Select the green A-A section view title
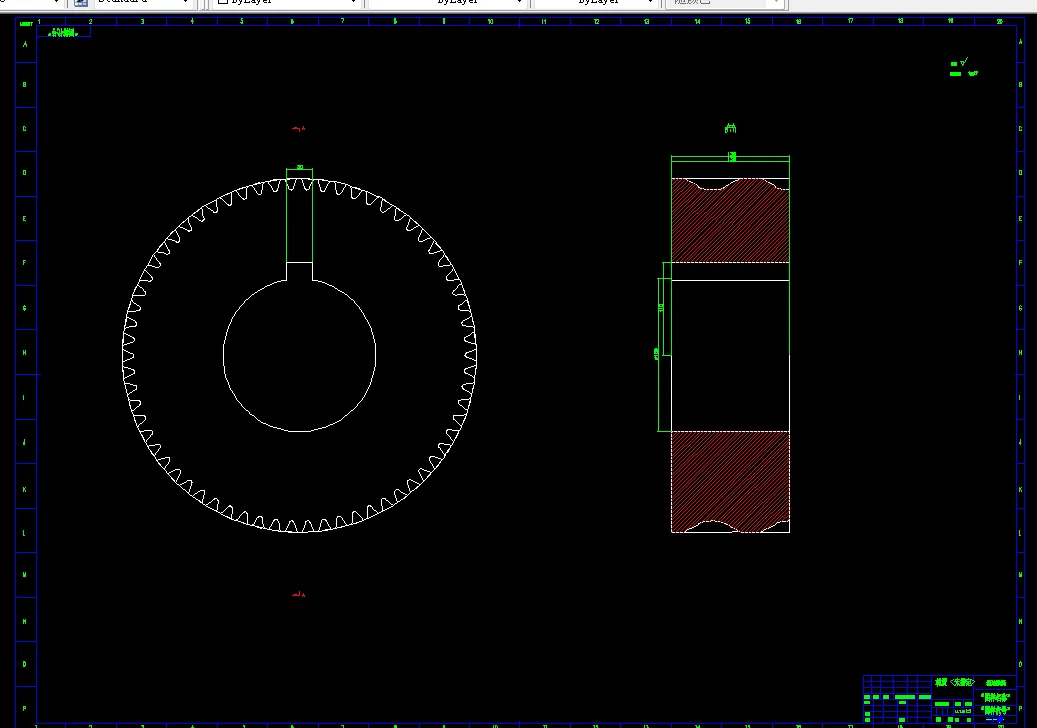 point(730,128)
